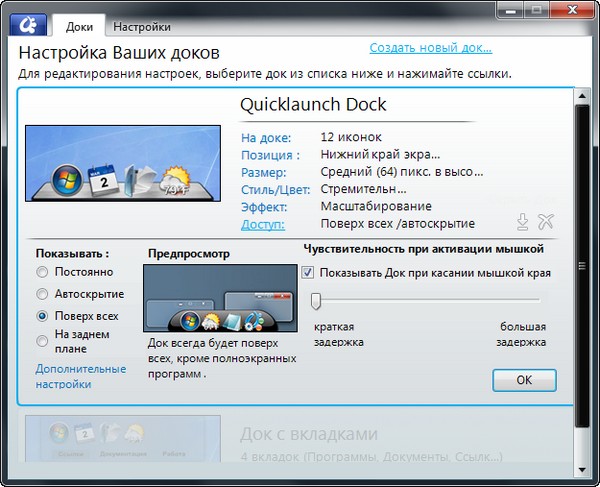Click the Quicklaunch Dock title
Screen dimensions: 600x487
click(x=313, y=105)
